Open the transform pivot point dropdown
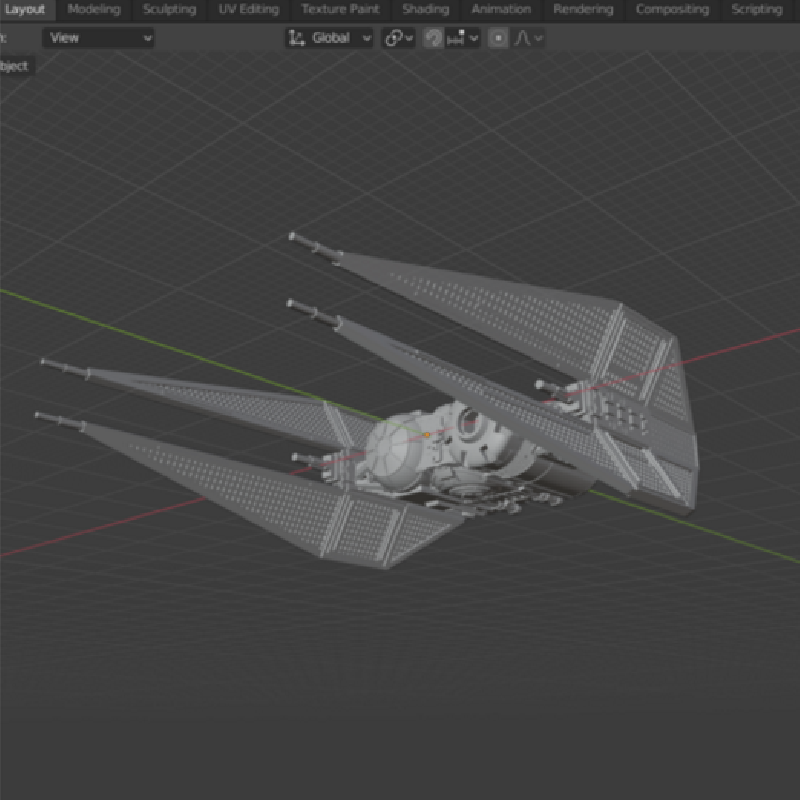Screen dimensions: 800x800 398,38
